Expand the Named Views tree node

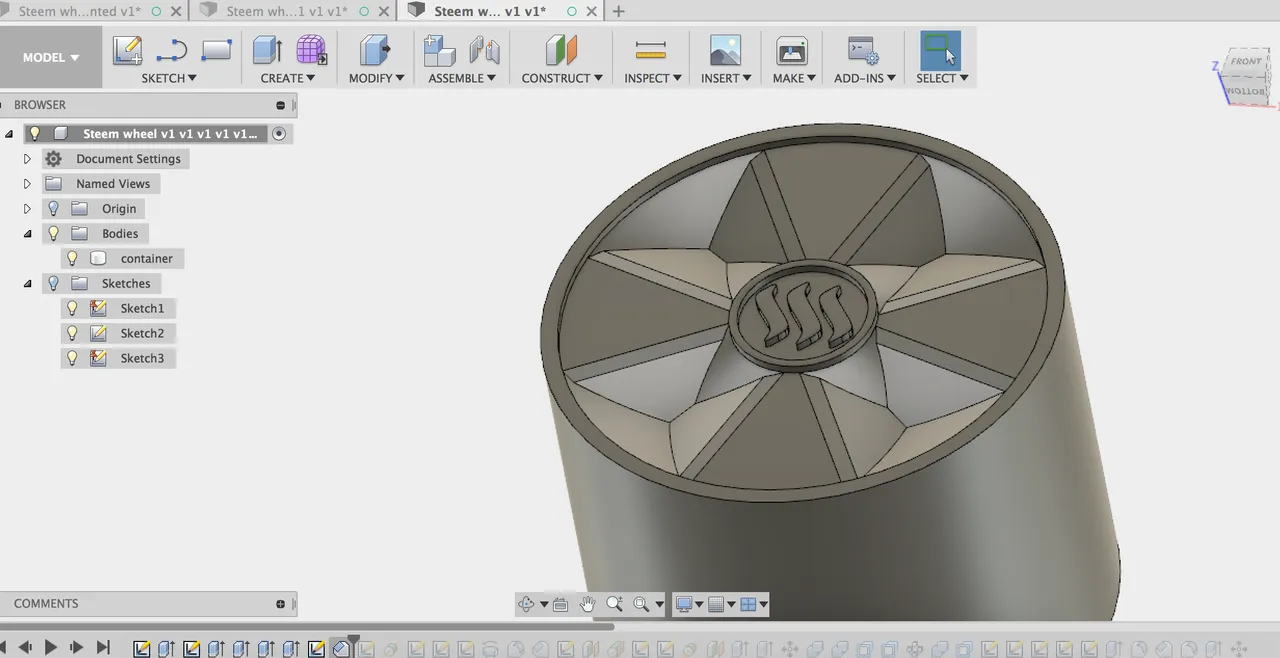click(x=27, y=184)
